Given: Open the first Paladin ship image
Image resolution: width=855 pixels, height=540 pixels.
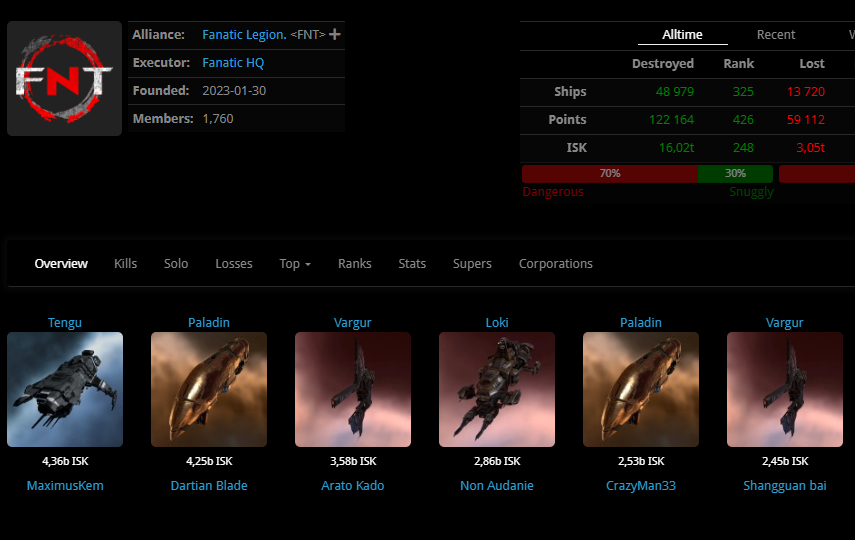Looking at the screenshot, I should (x=209, y=389).
